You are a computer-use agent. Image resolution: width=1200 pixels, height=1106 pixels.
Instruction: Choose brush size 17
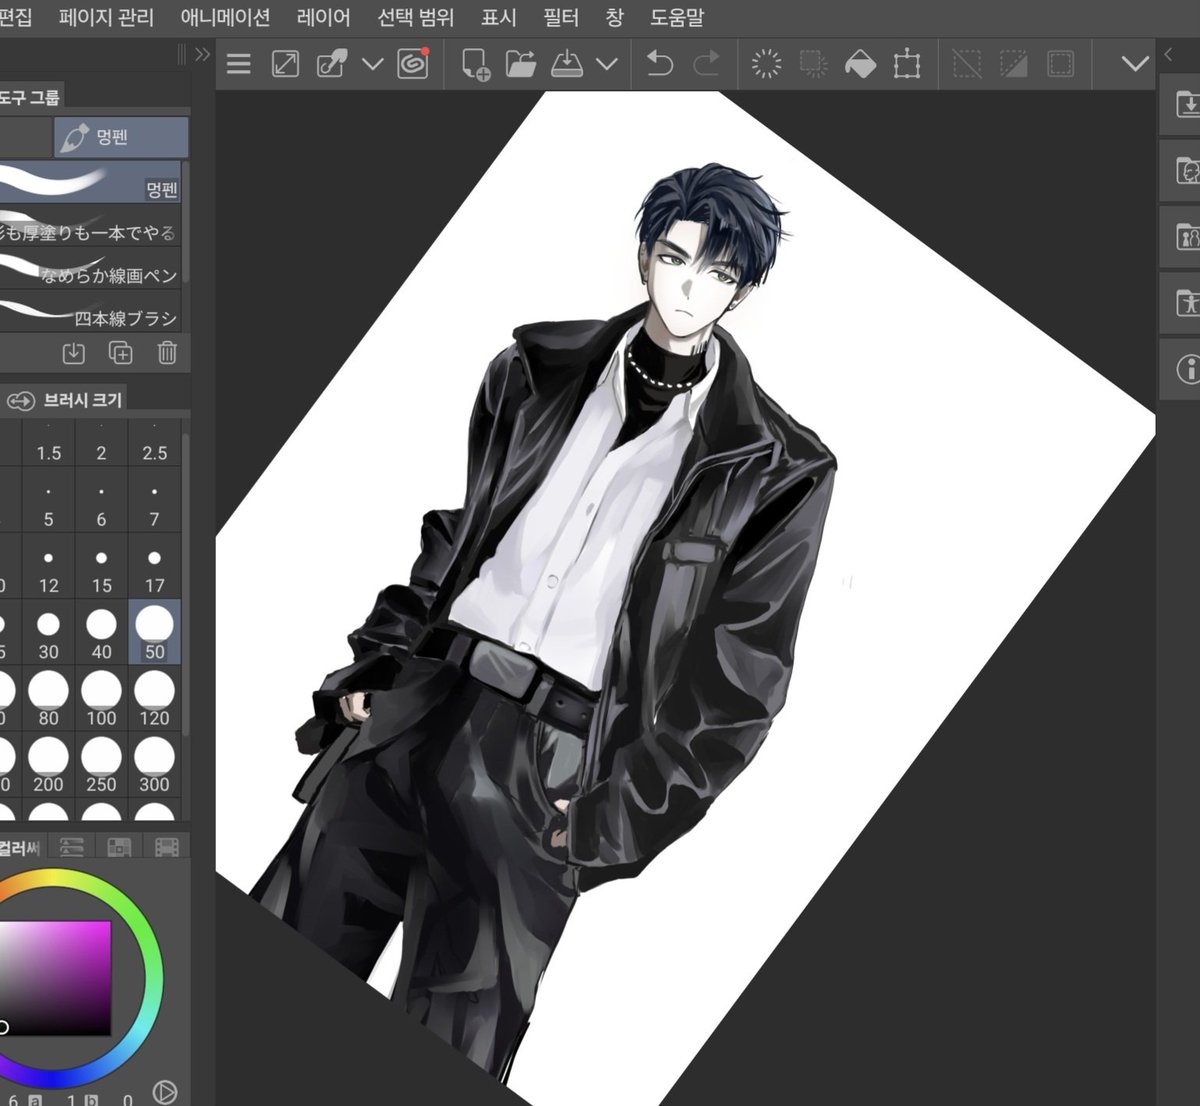154,567
